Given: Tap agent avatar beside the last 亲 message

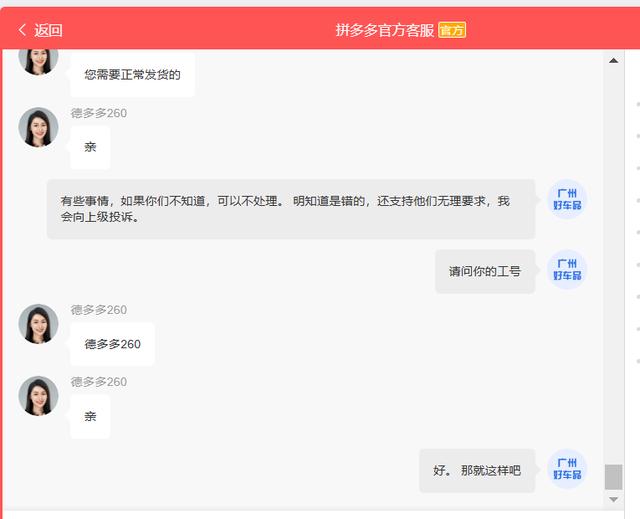Looking at the screenshot, I should pyautogui.click(x=38, y=396).
